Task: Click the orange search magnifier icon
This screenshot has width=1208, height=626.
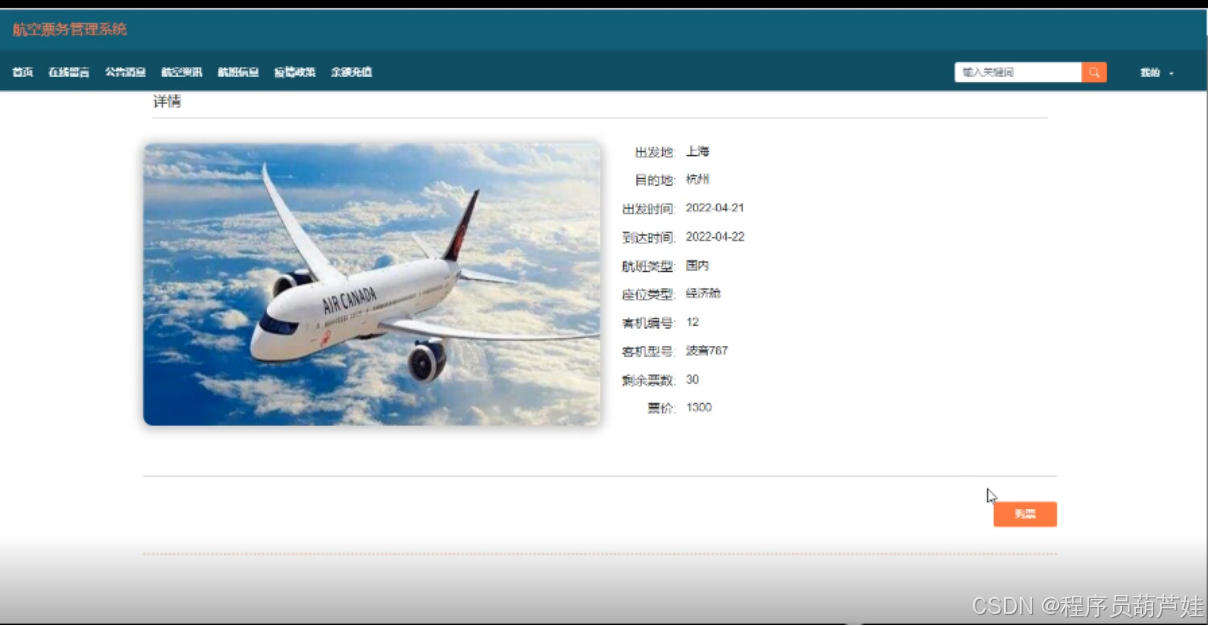Action: (1093, 71)
